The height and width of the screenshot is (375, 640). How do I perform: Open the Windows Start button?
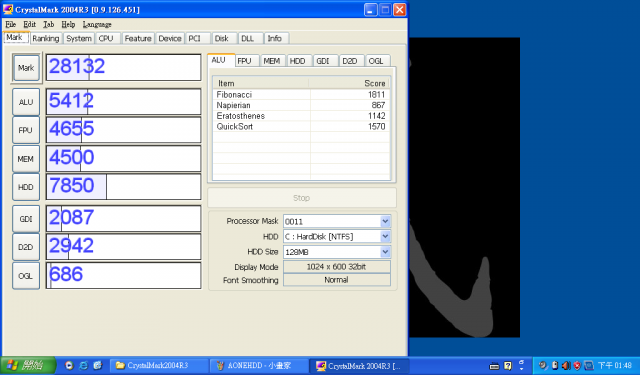pyautogui.click(x=28, y=365)
